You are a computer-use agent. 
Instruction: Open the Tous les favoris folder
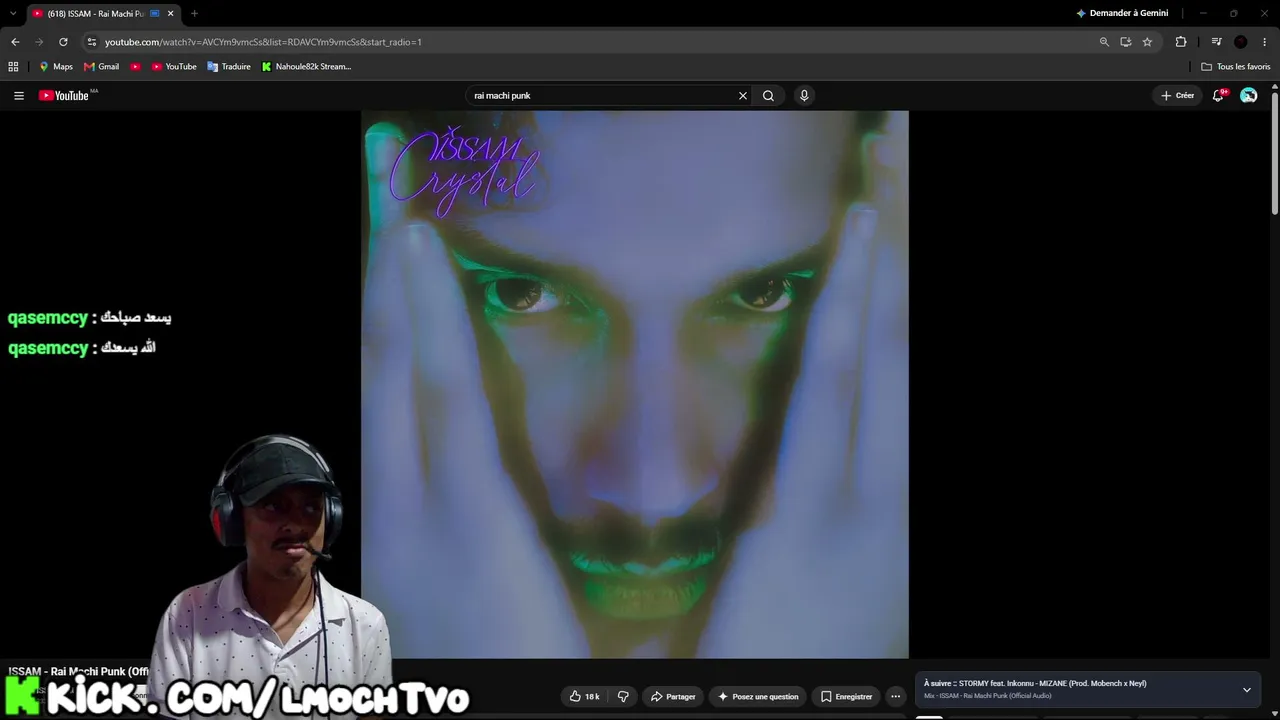(1235, 67)
